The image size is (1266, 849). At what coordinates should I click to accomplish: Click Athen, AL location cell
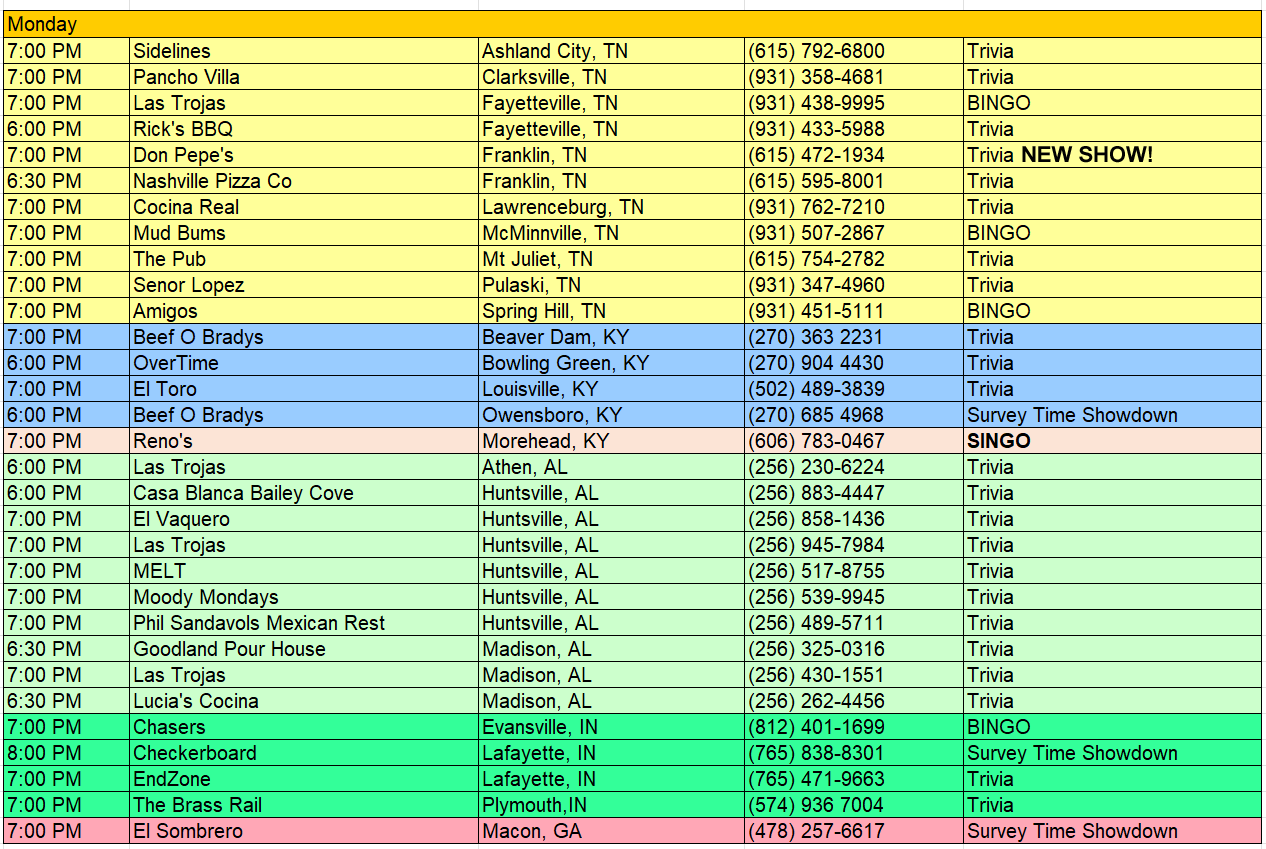[x=611, y=467]
